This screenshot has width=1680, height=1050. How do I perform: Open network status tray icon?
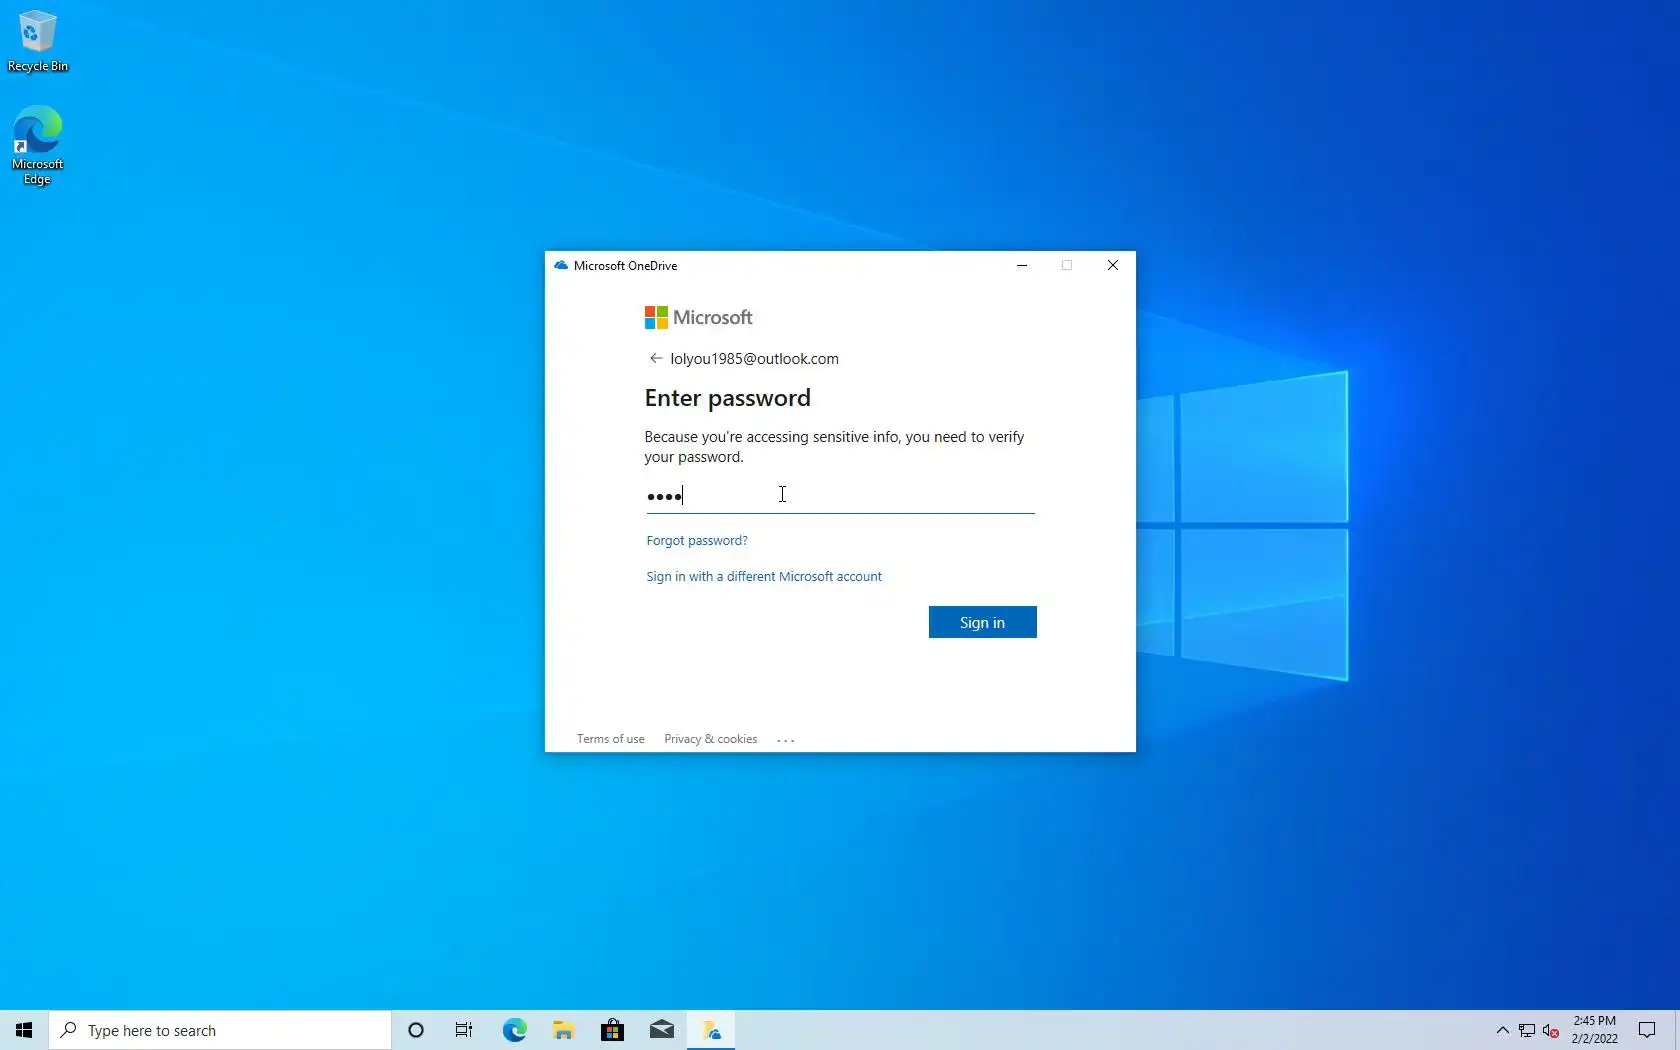tap(1527, 1030)
